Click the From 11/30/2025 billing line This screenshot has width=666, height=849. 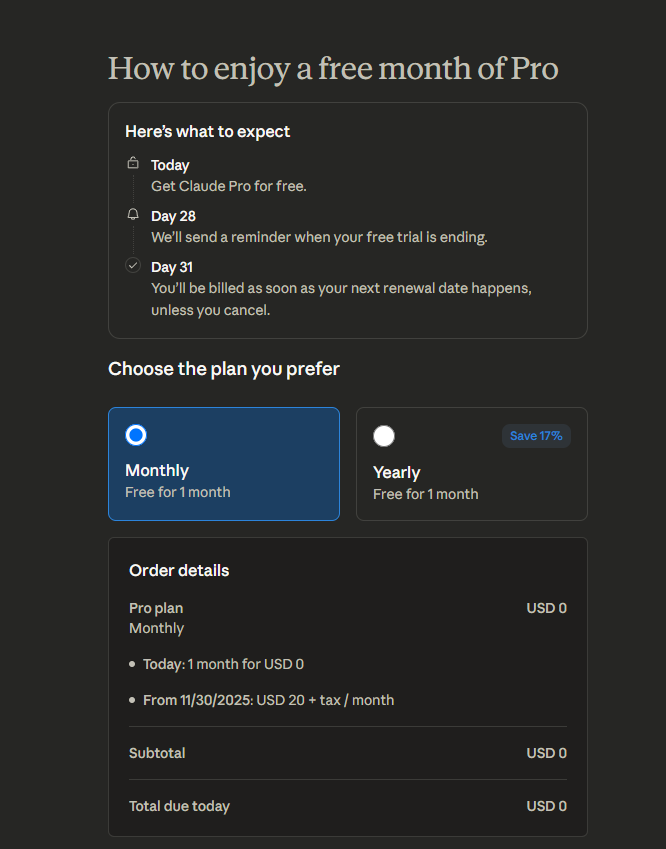tap(268, 700)
